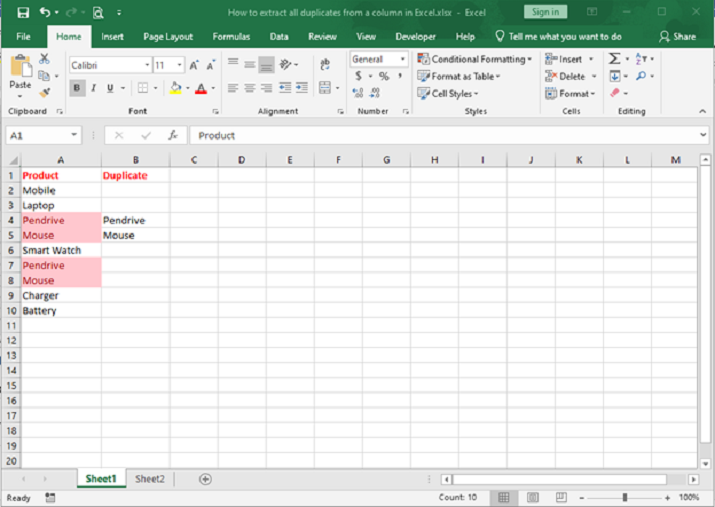Adjust the zoom slider handle
Image resolution: width=715 pixels, height=507 pixels.
pos(625,497)
